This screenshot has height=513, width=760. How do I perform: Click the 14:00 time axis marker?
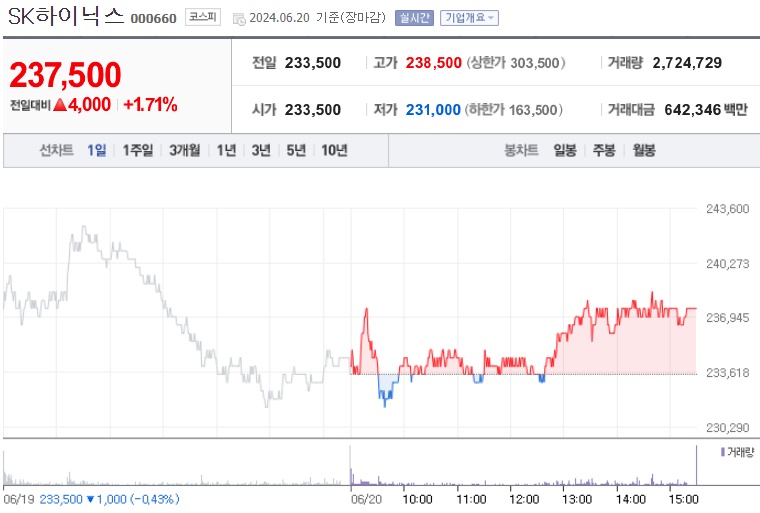coord(631,499)
